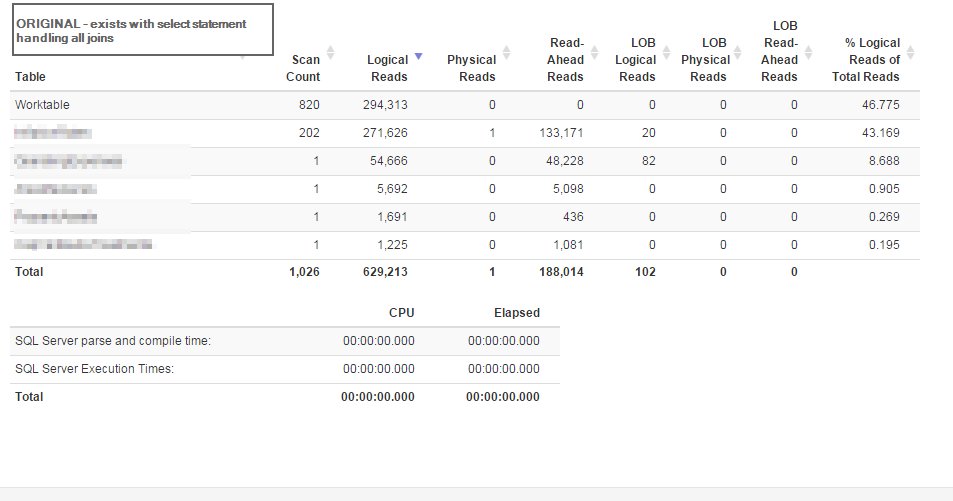Click the SQL Server Execution Times row
Viewport: 953px width, 501px height.
[x=95, y=369]
